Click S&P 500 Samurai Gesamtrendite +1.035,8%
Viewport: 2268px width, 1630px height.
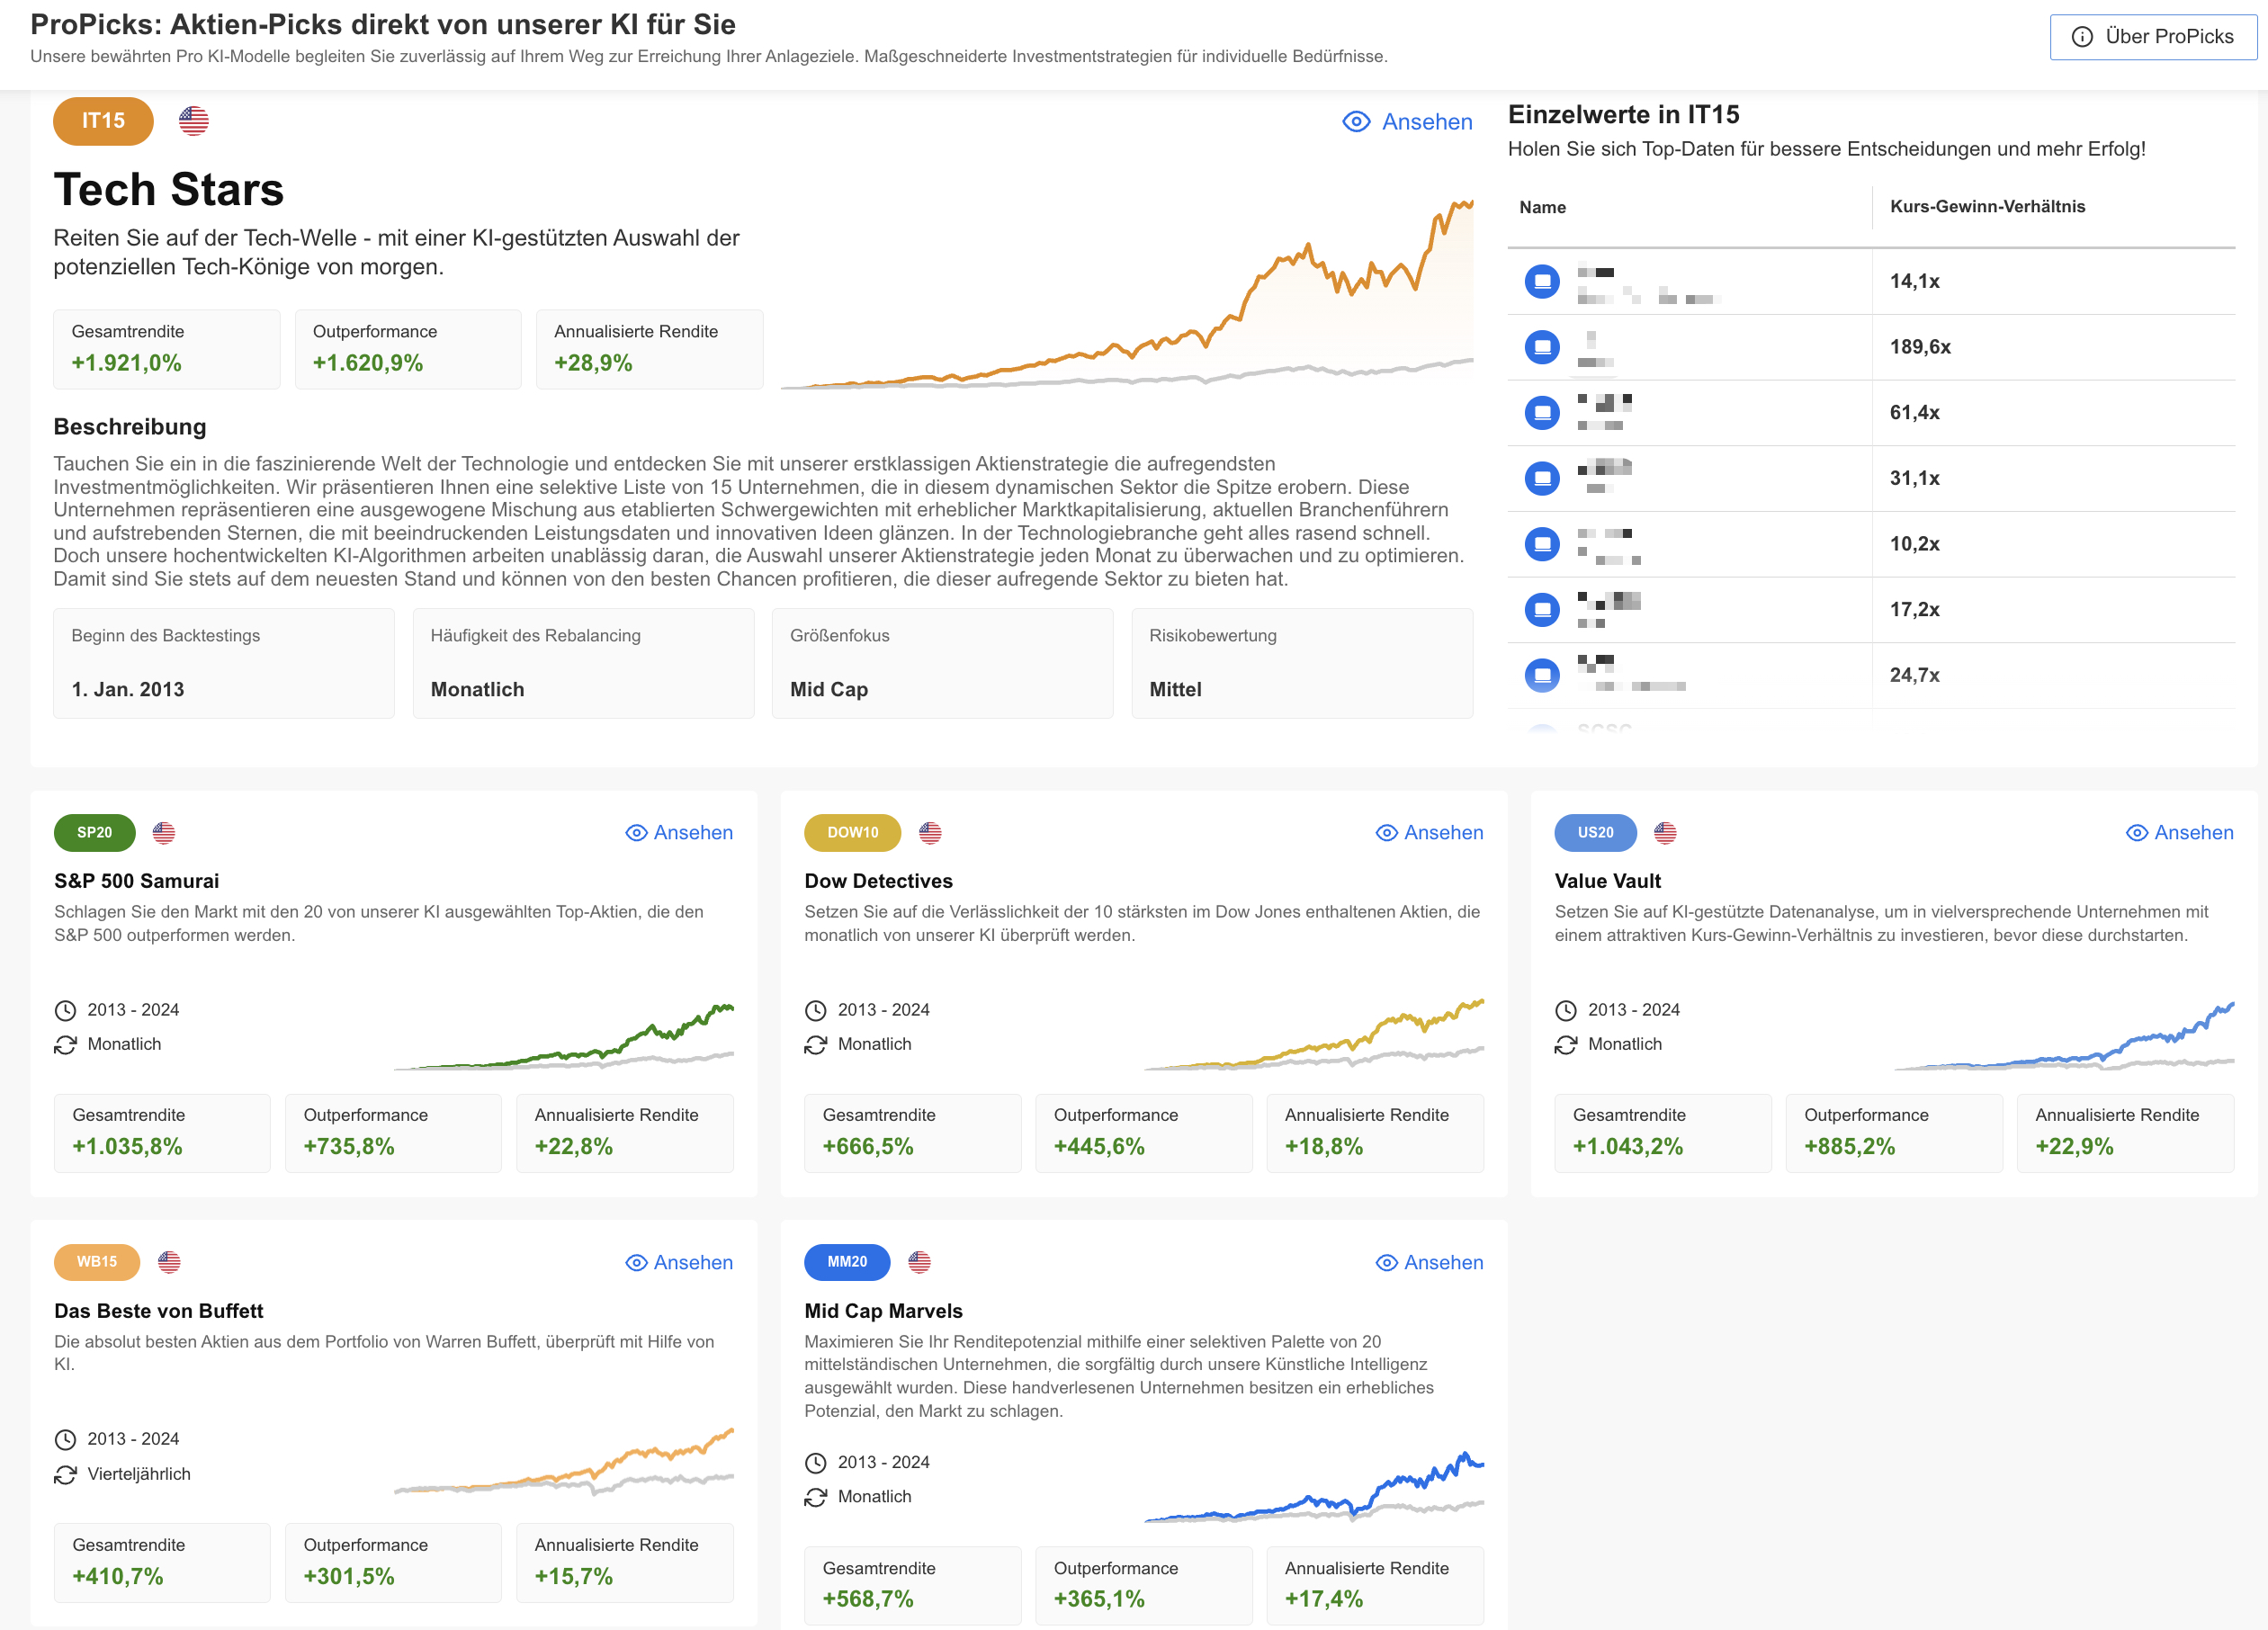(x=162, y=1133)
